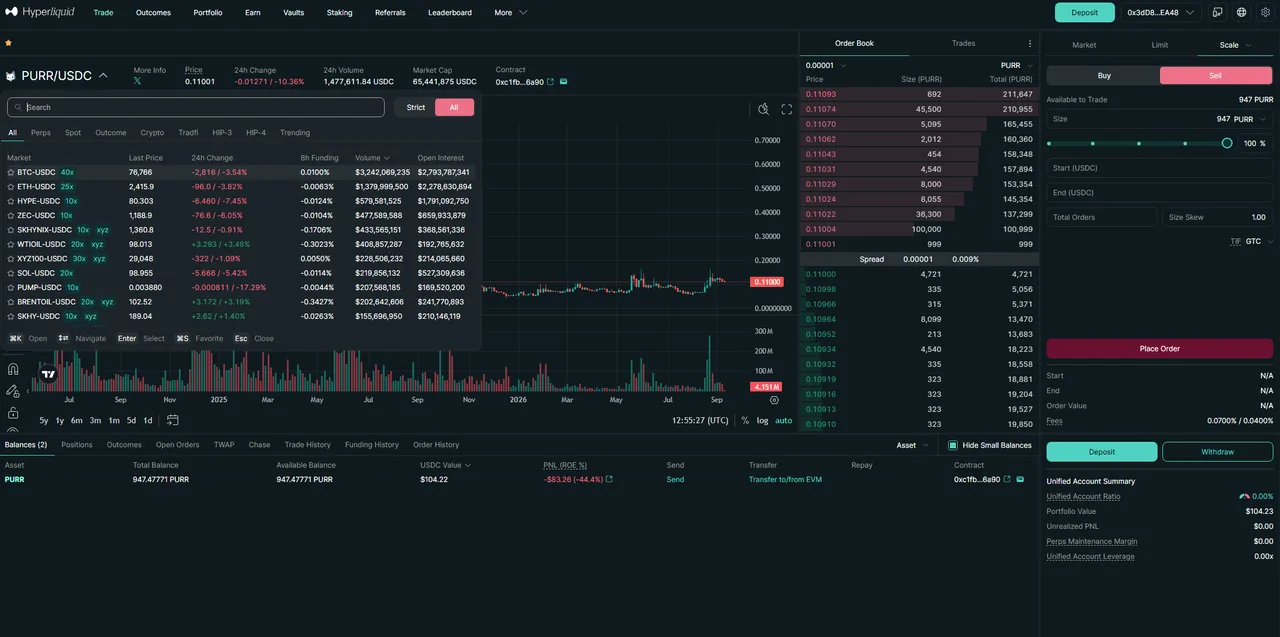Open Vaults in top navigation
The image size is (1280, 637).
tap(293, 13)
